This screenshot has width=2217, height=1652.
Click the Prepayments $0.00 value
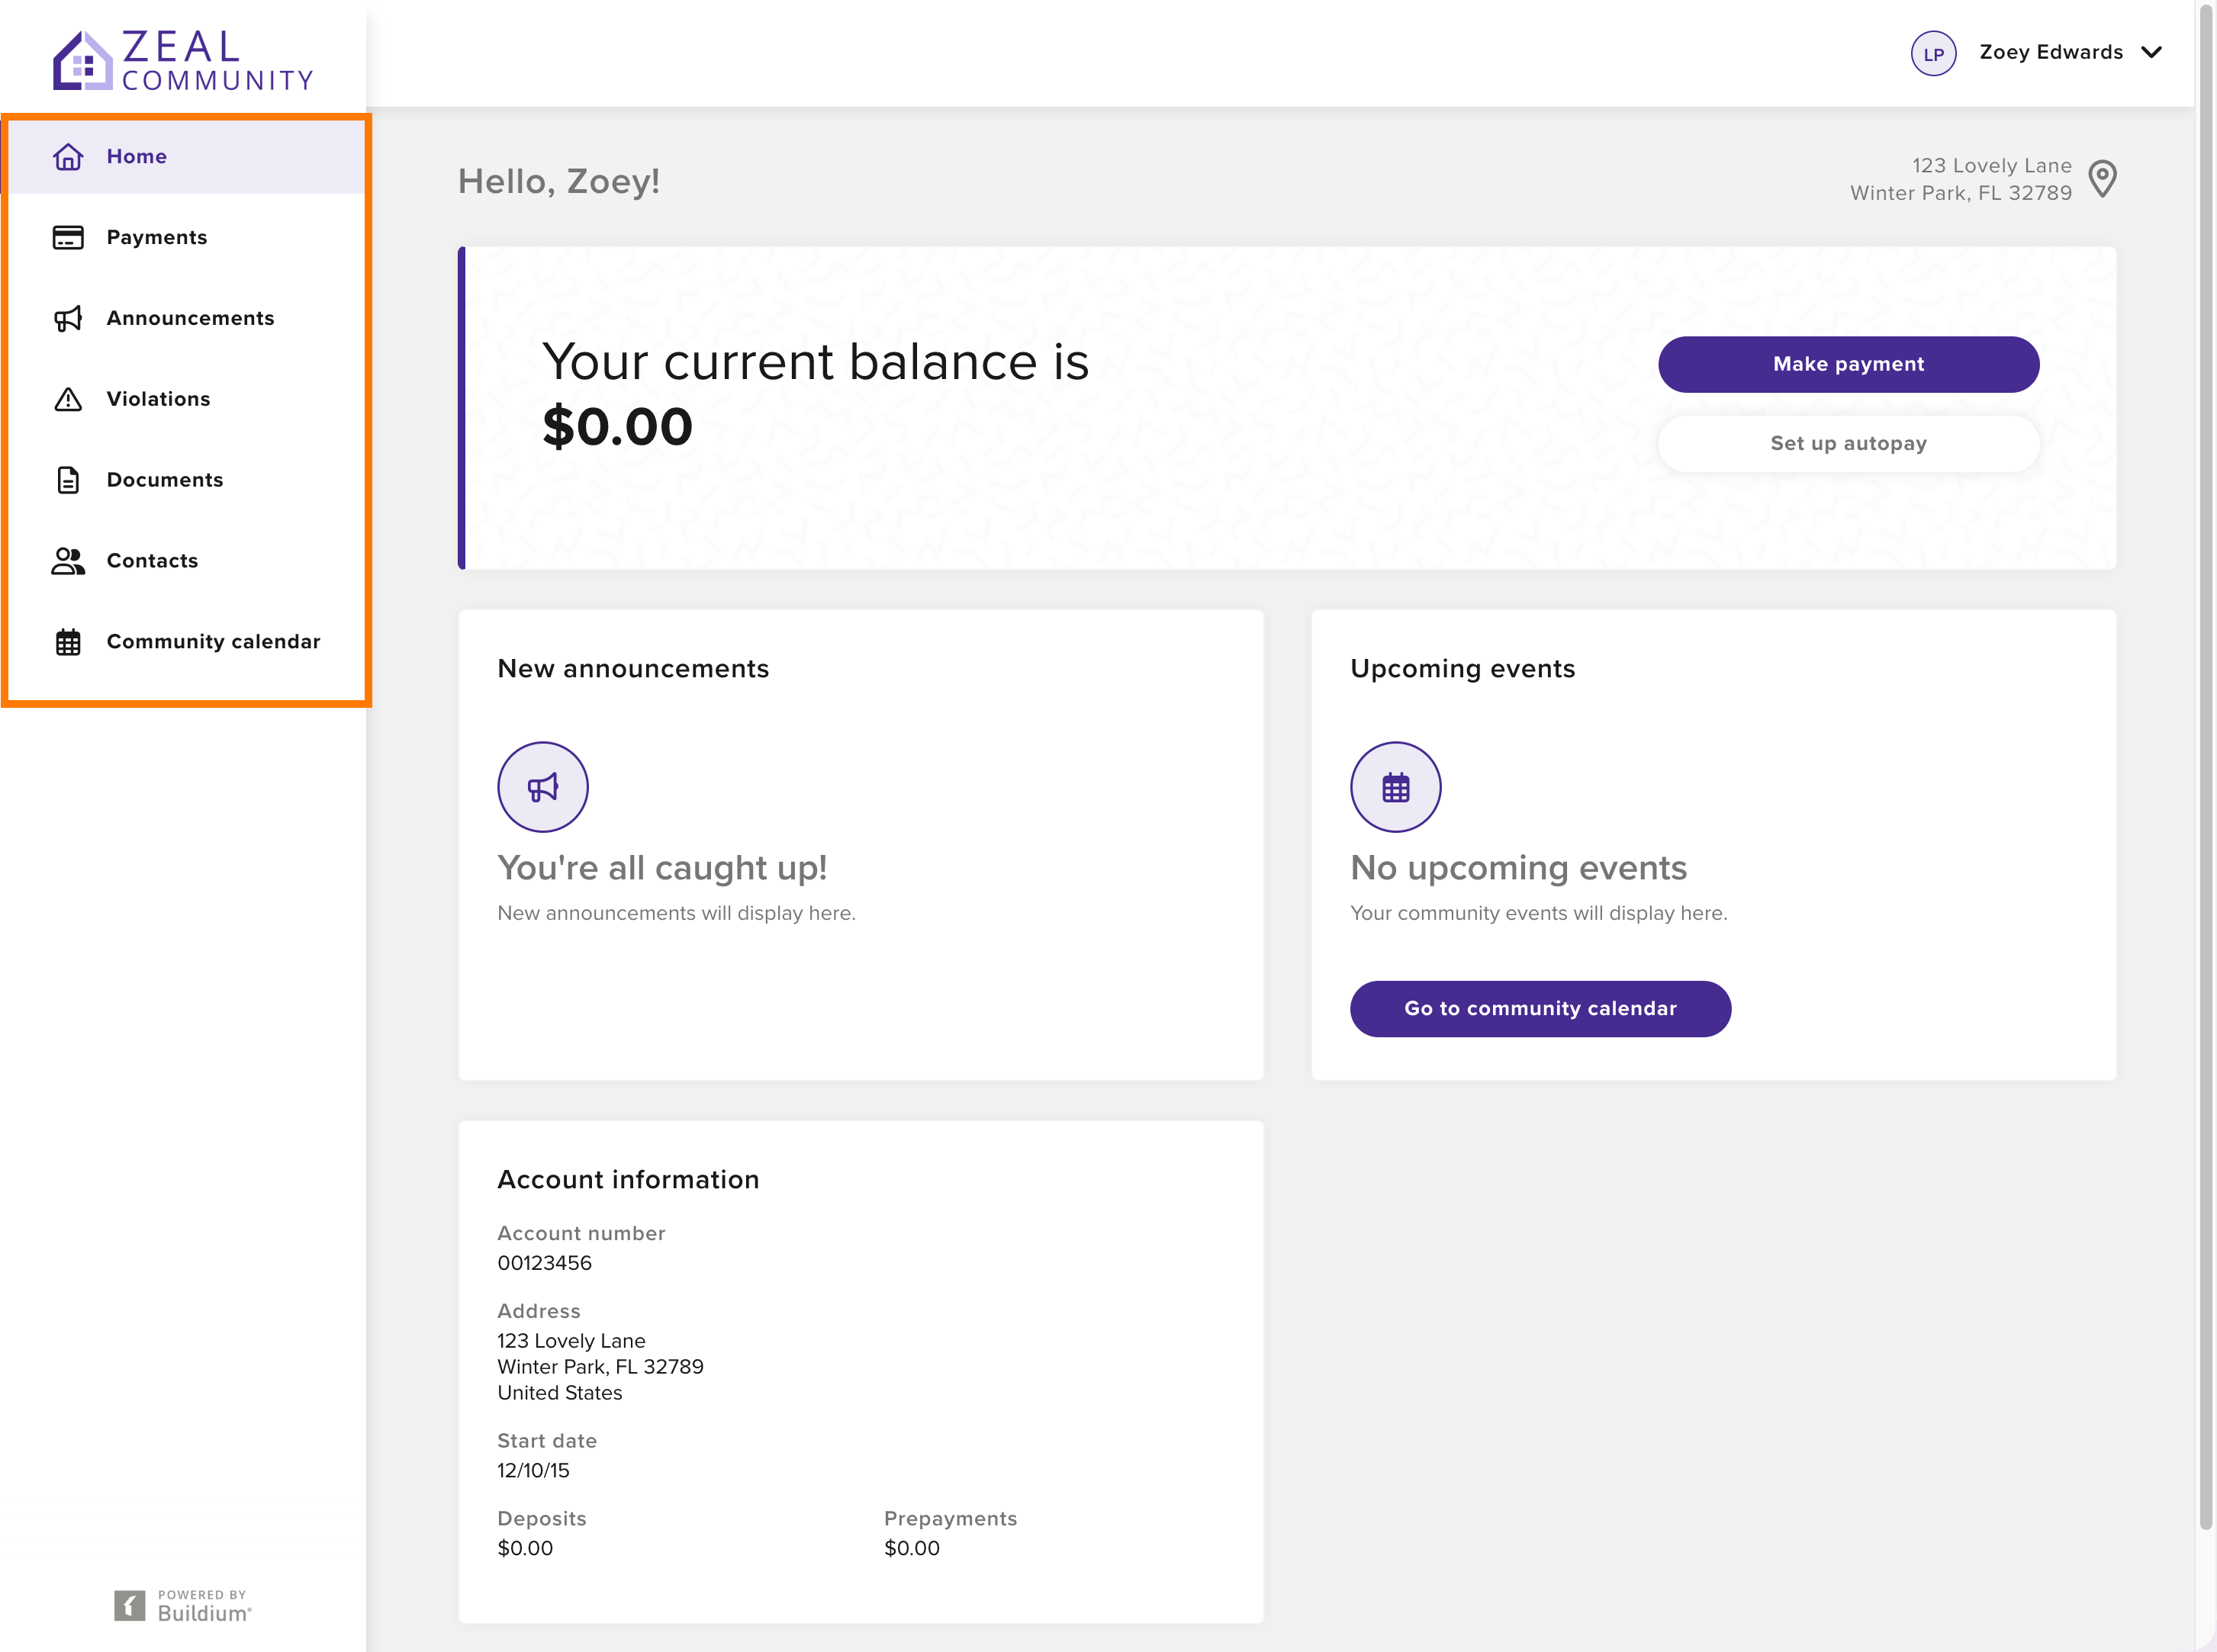tap(912, 1548)
